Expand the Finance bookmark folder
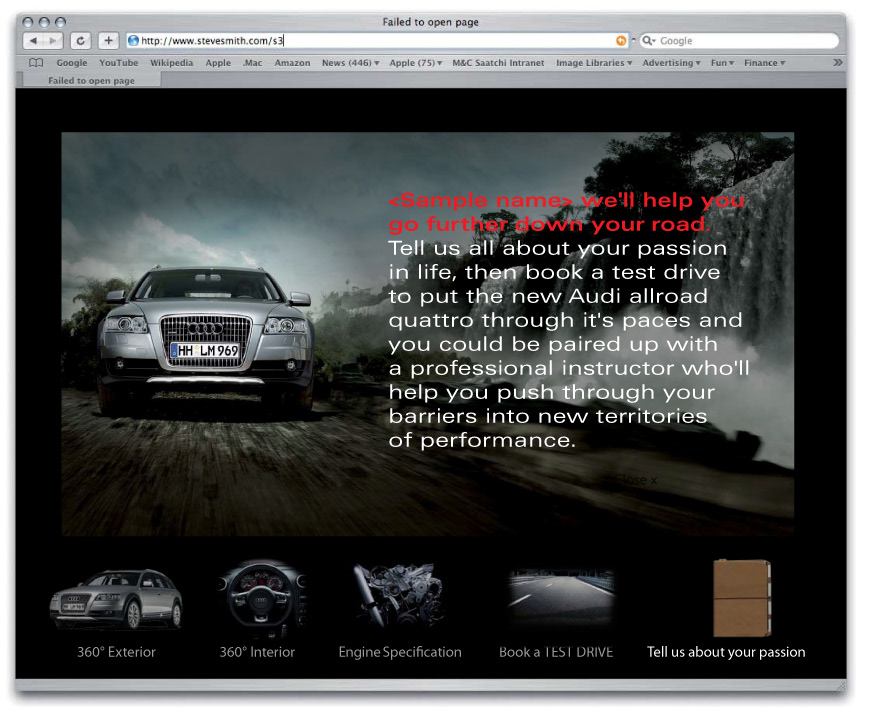This screenshot has width=869, height=708. click(x=764, y=63)
